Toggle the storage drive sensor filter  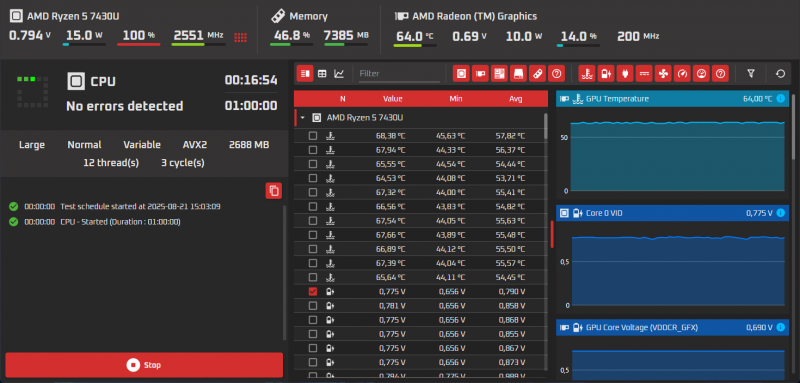(518, 74)
